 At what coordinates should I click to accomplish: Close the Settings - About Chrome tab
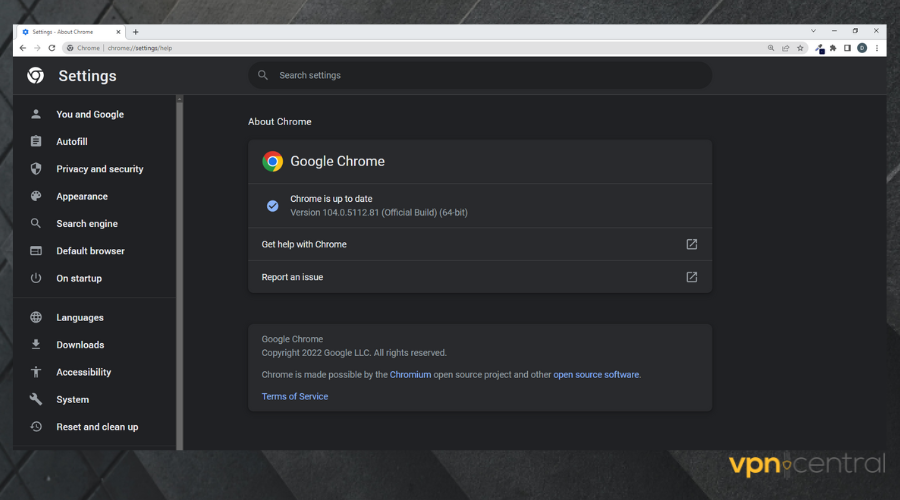[118, 32]
